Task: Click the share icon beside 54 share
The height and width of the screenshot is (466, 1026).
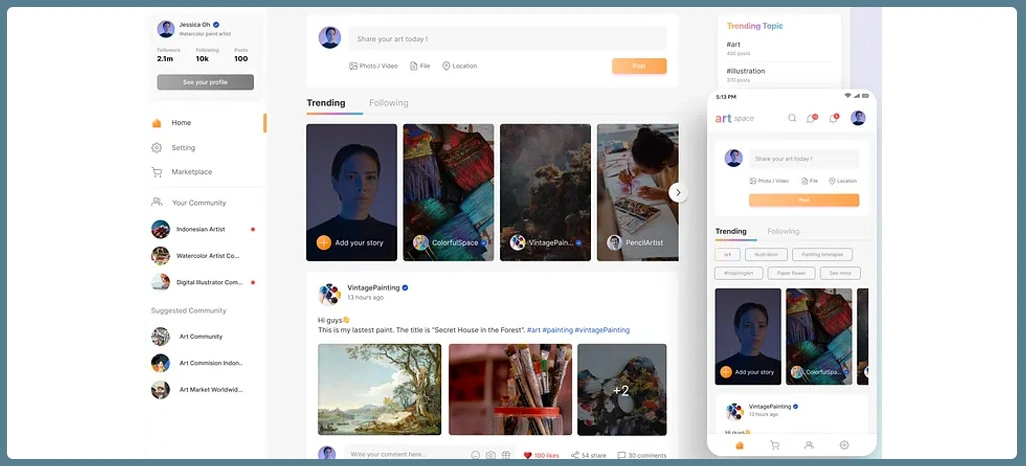Action: (x=575, y=455)
